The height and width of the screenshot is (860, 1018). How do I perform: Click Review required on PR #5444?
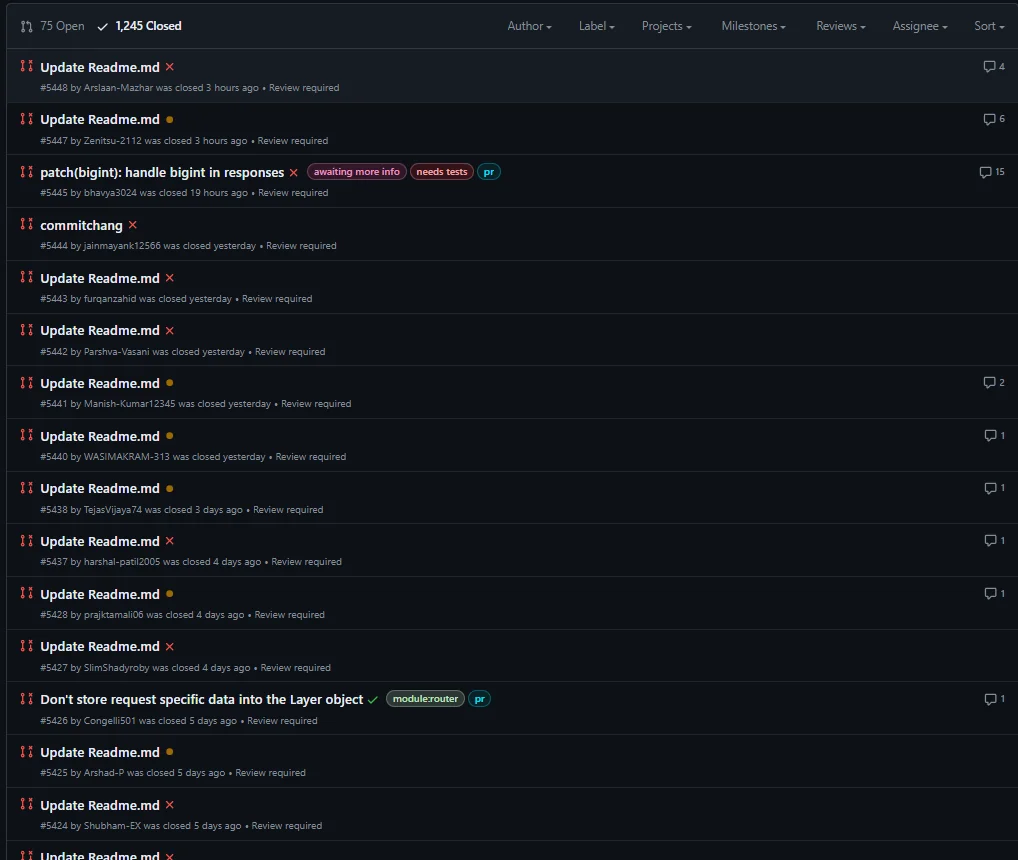301,246
